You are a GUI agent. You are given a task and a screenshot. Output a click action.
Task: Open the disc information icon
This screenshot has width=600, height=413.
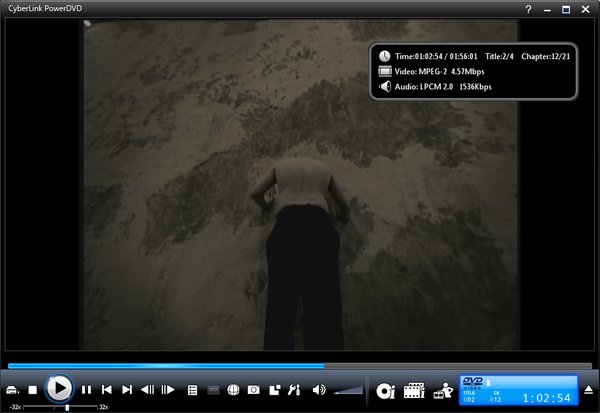tap(385, 391)
